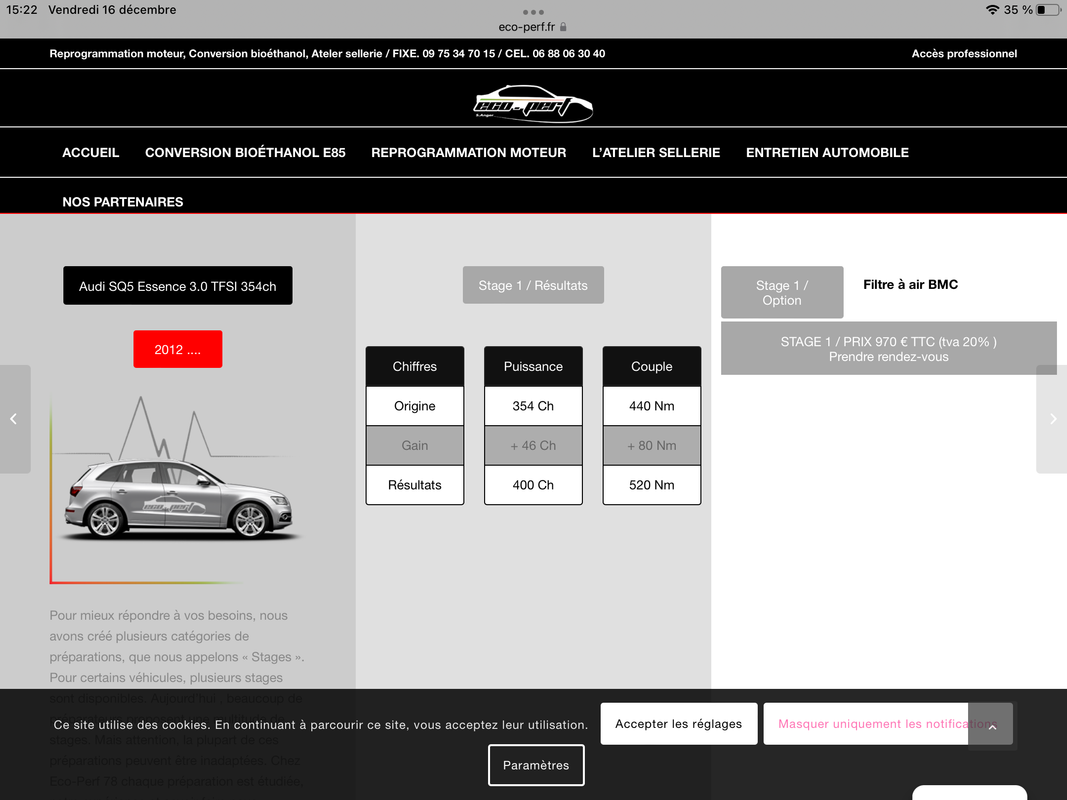Viewport: 1067px width, 800px height.
Task: Open the ACCUEIL menu item
Action: click(91, 152)
